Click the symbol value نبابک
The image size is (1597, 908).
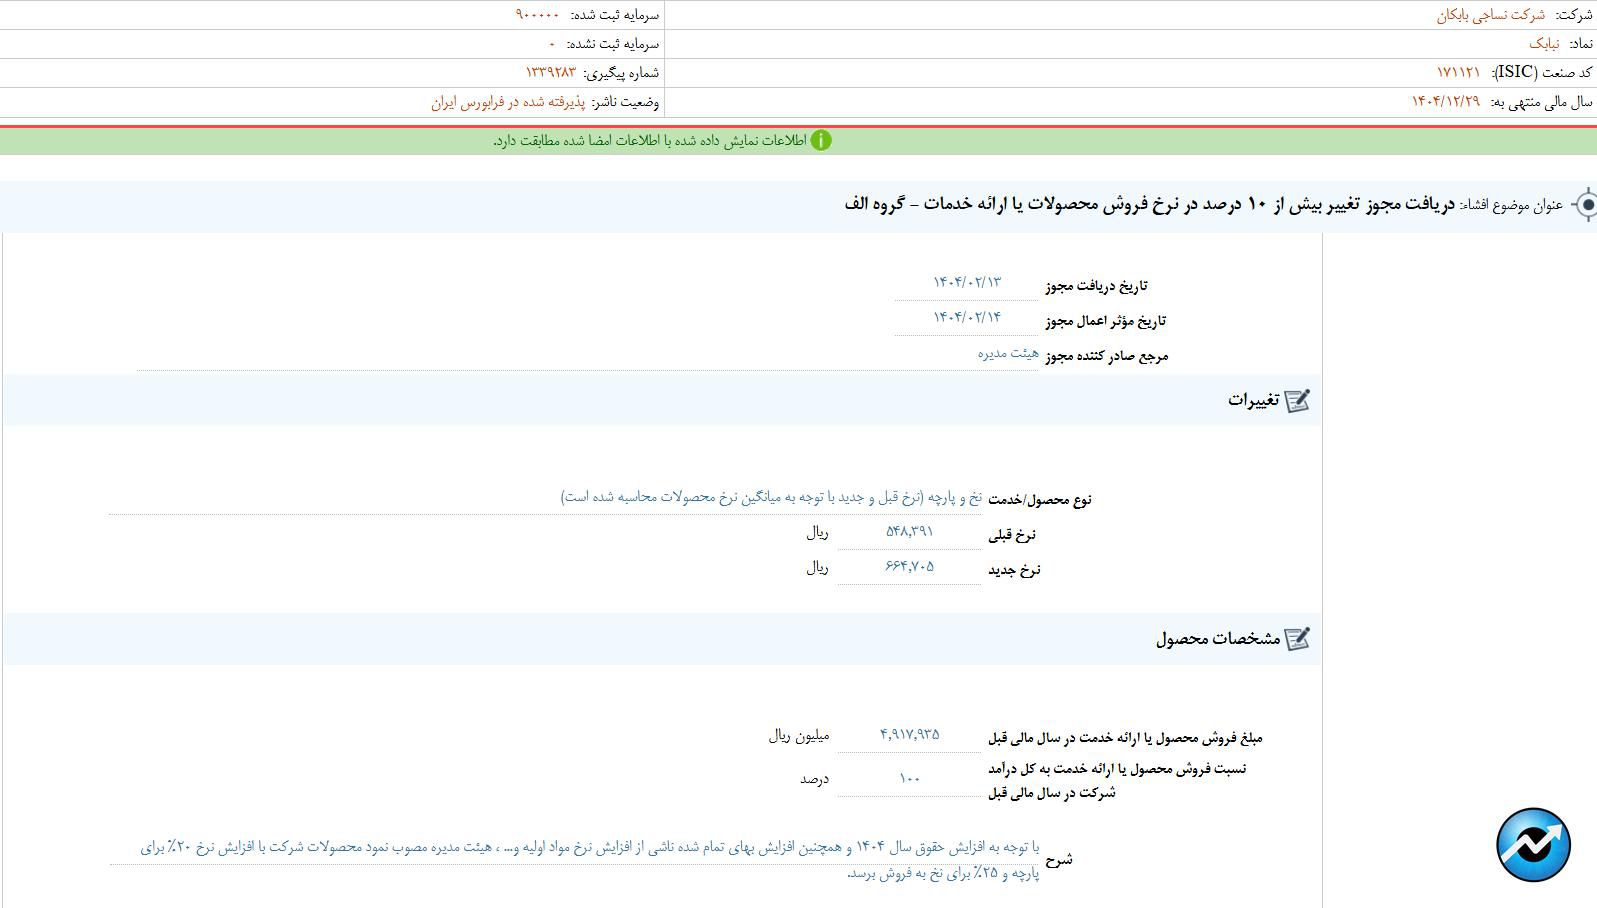coord(1544,44)
